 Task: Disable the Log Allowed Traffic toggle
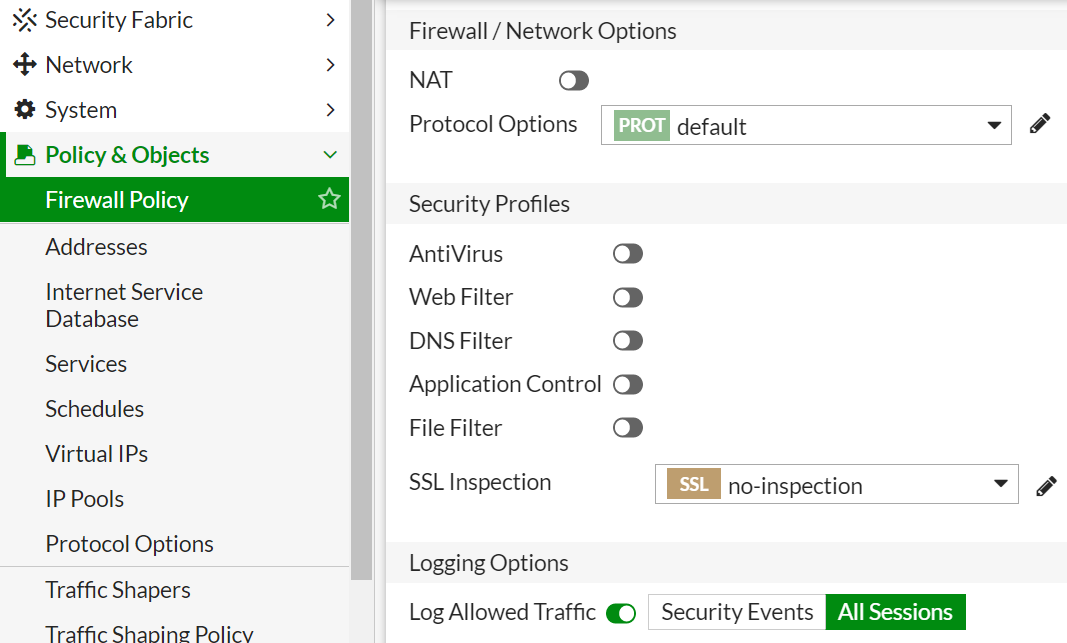point(621,613)
